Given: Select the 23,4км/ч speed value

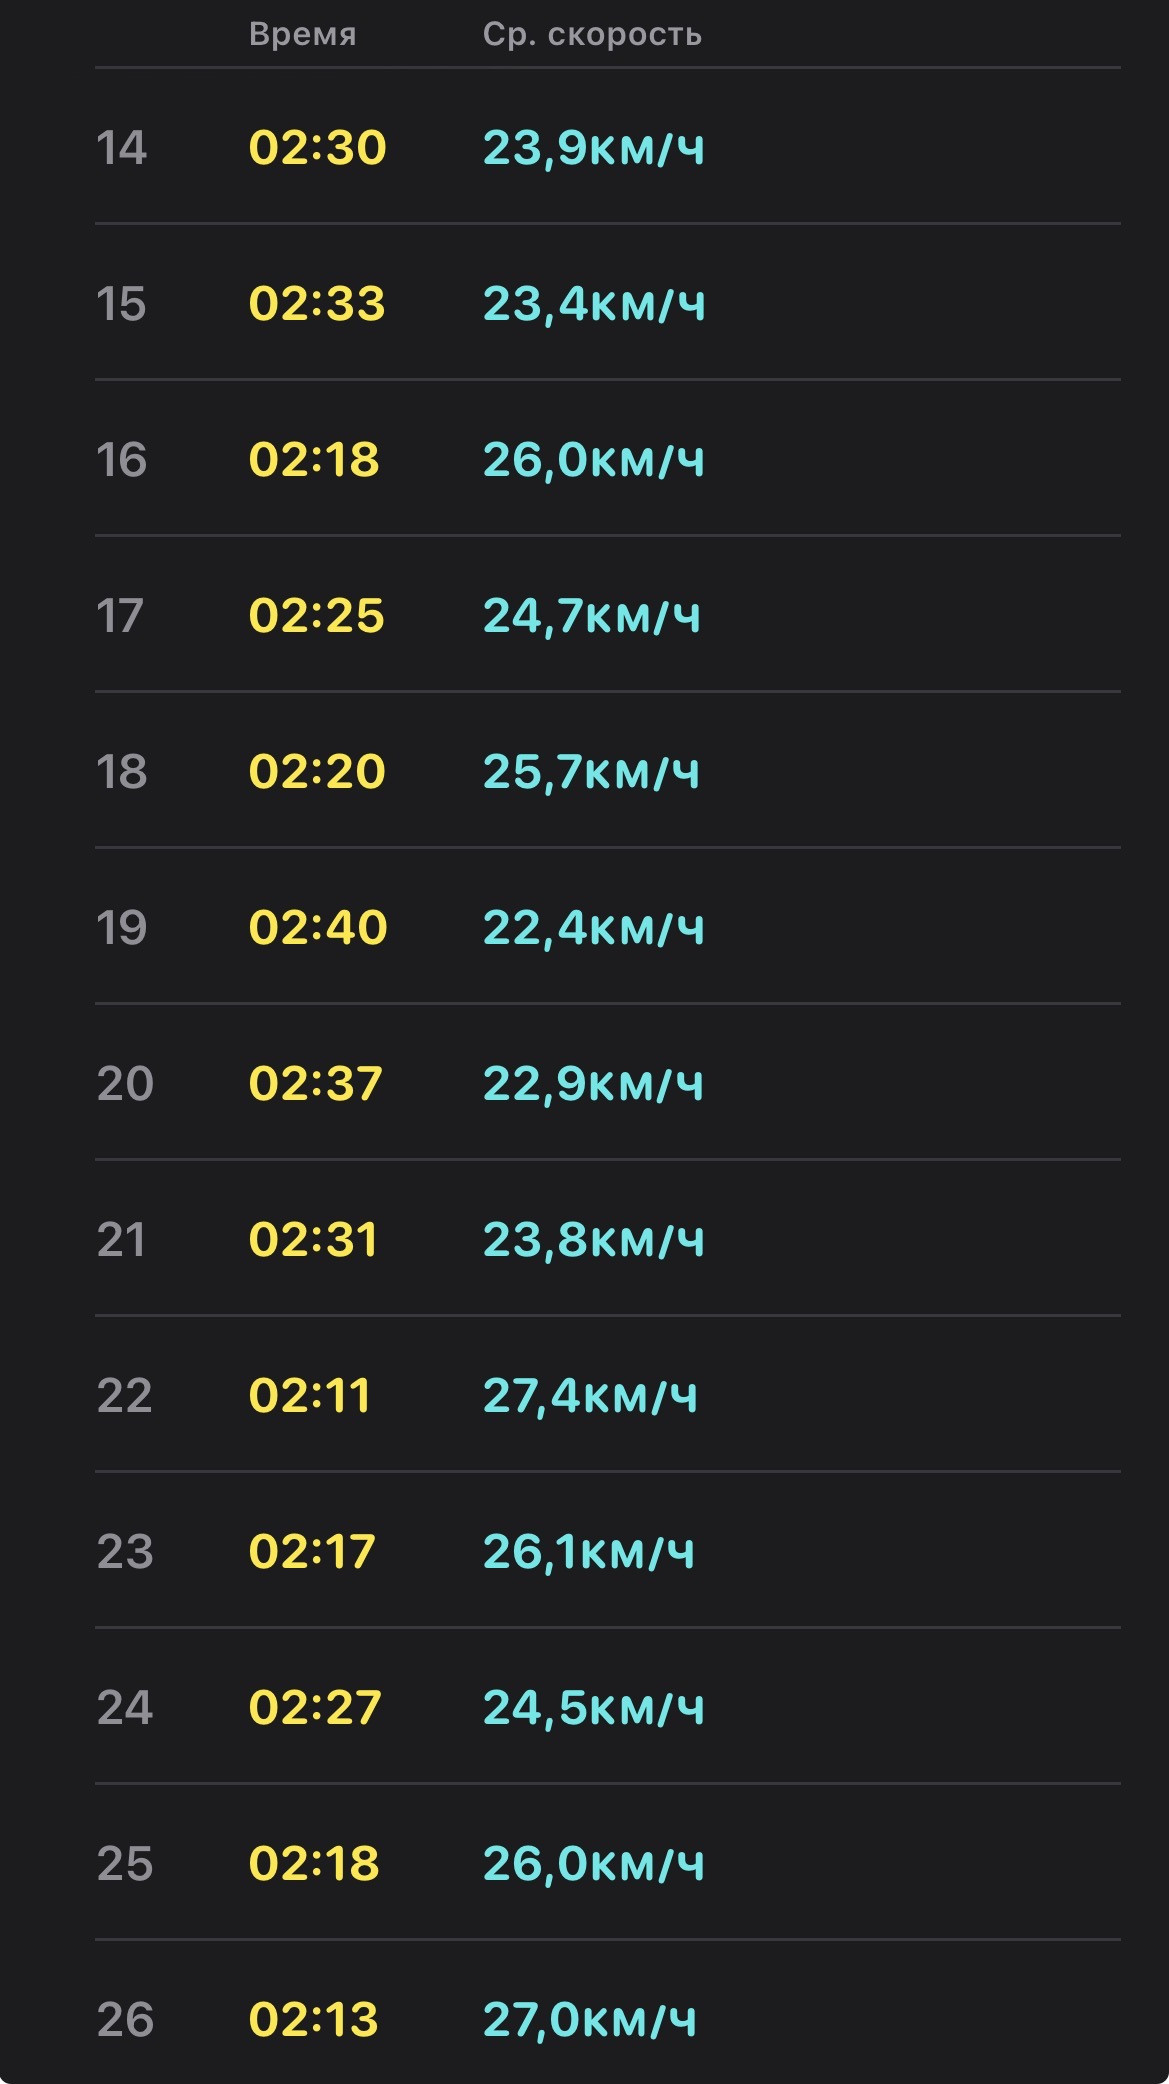Looking at the screenshot, I should click(x=594, y=304).
